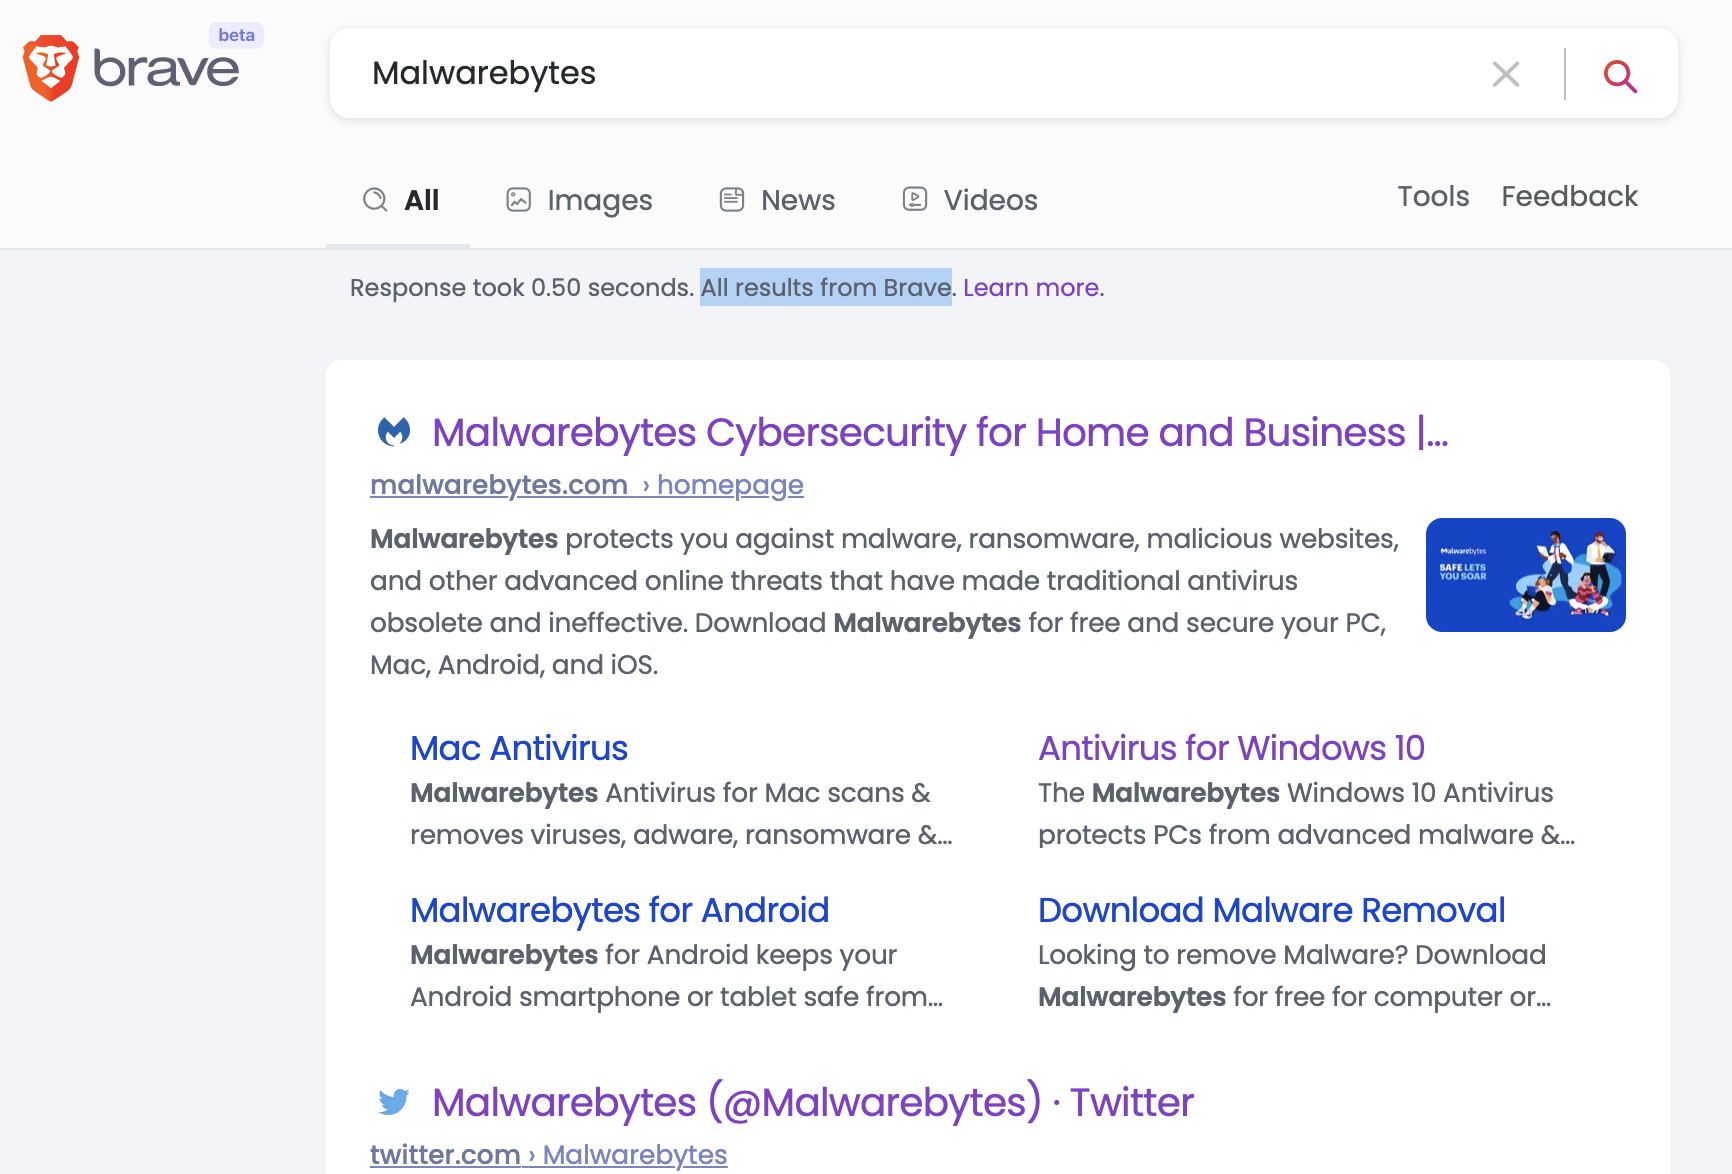Click the All tab search icon

[375, 199]
